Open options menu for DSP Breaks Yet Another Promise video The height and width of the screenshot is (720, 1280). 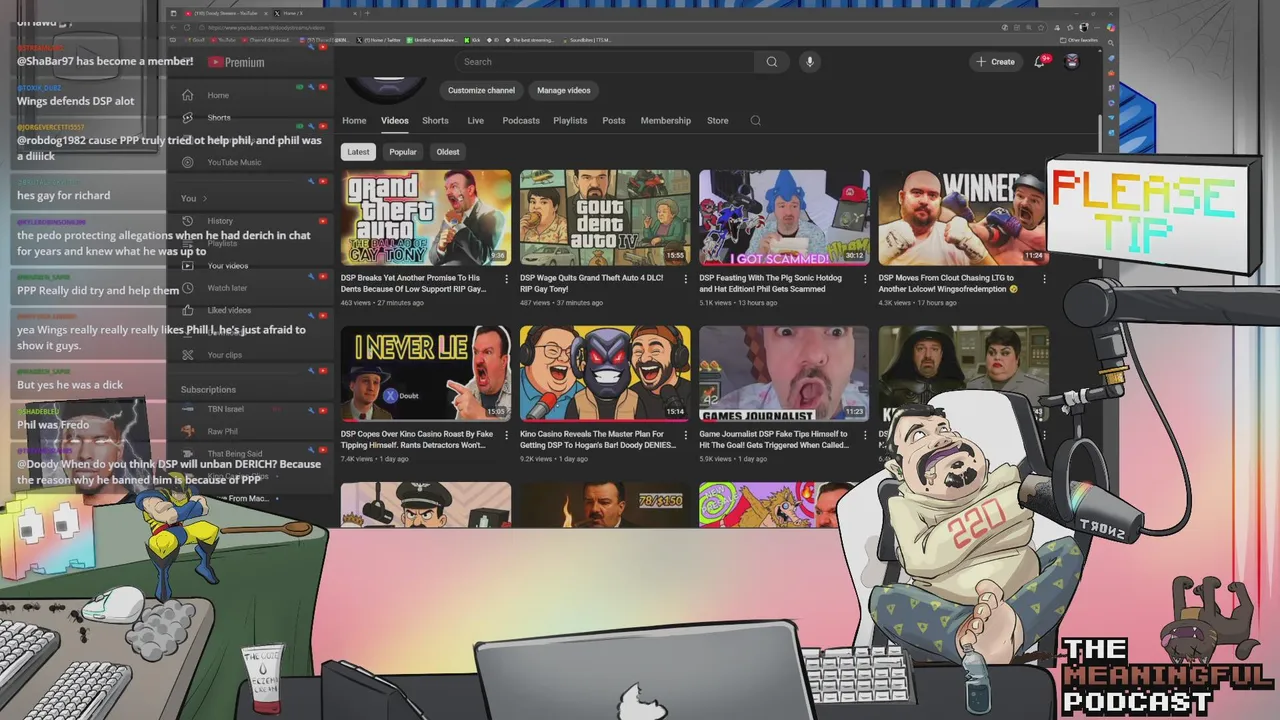506,279
